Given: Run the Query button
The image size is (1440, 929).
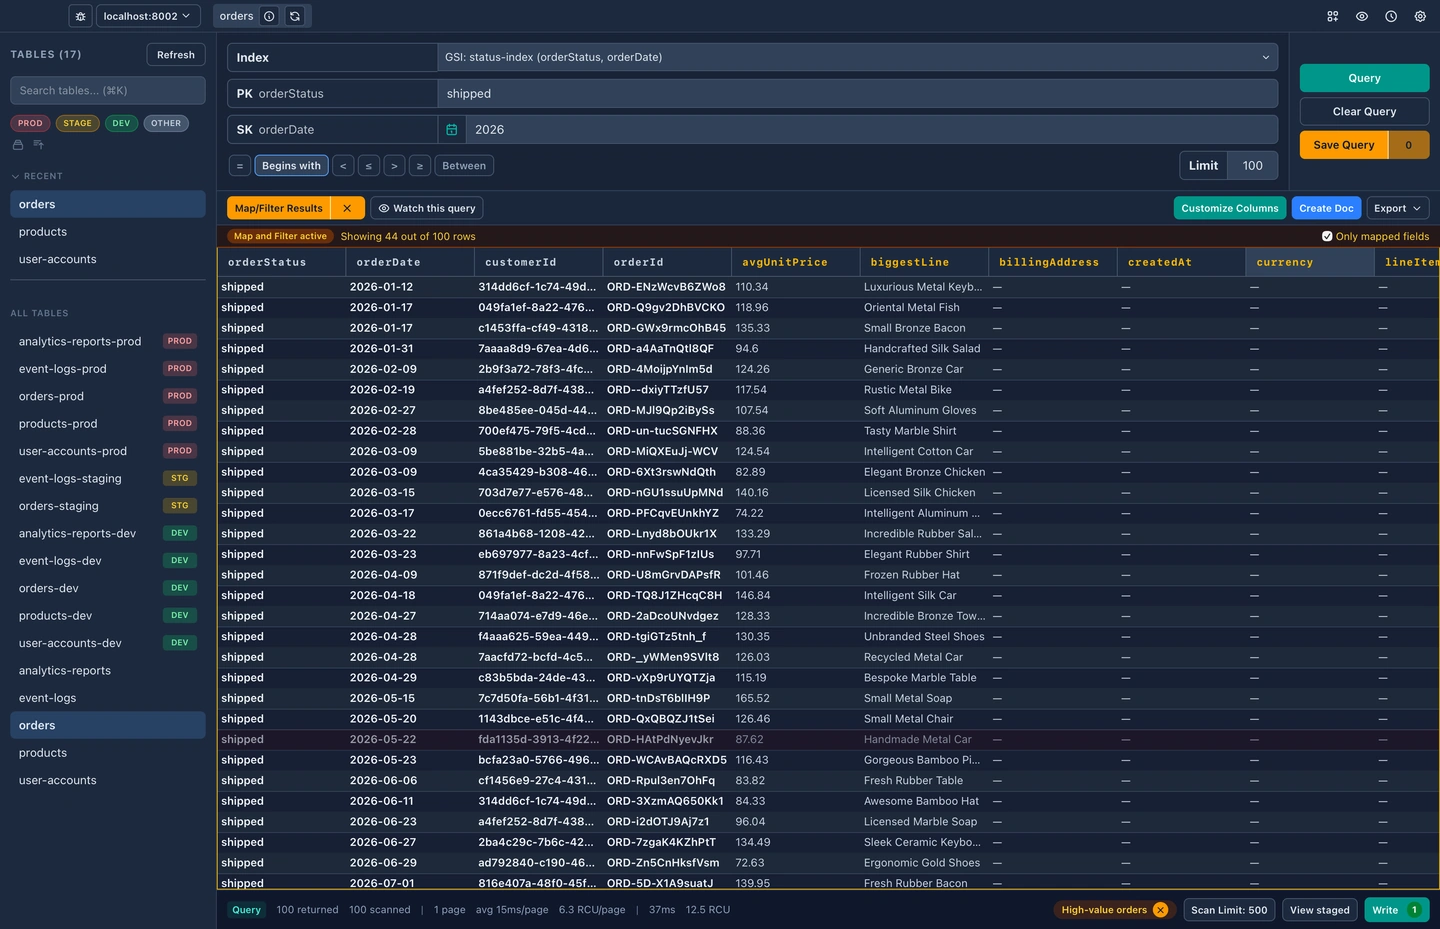Looking at the screenshot, I should 1364,78.
